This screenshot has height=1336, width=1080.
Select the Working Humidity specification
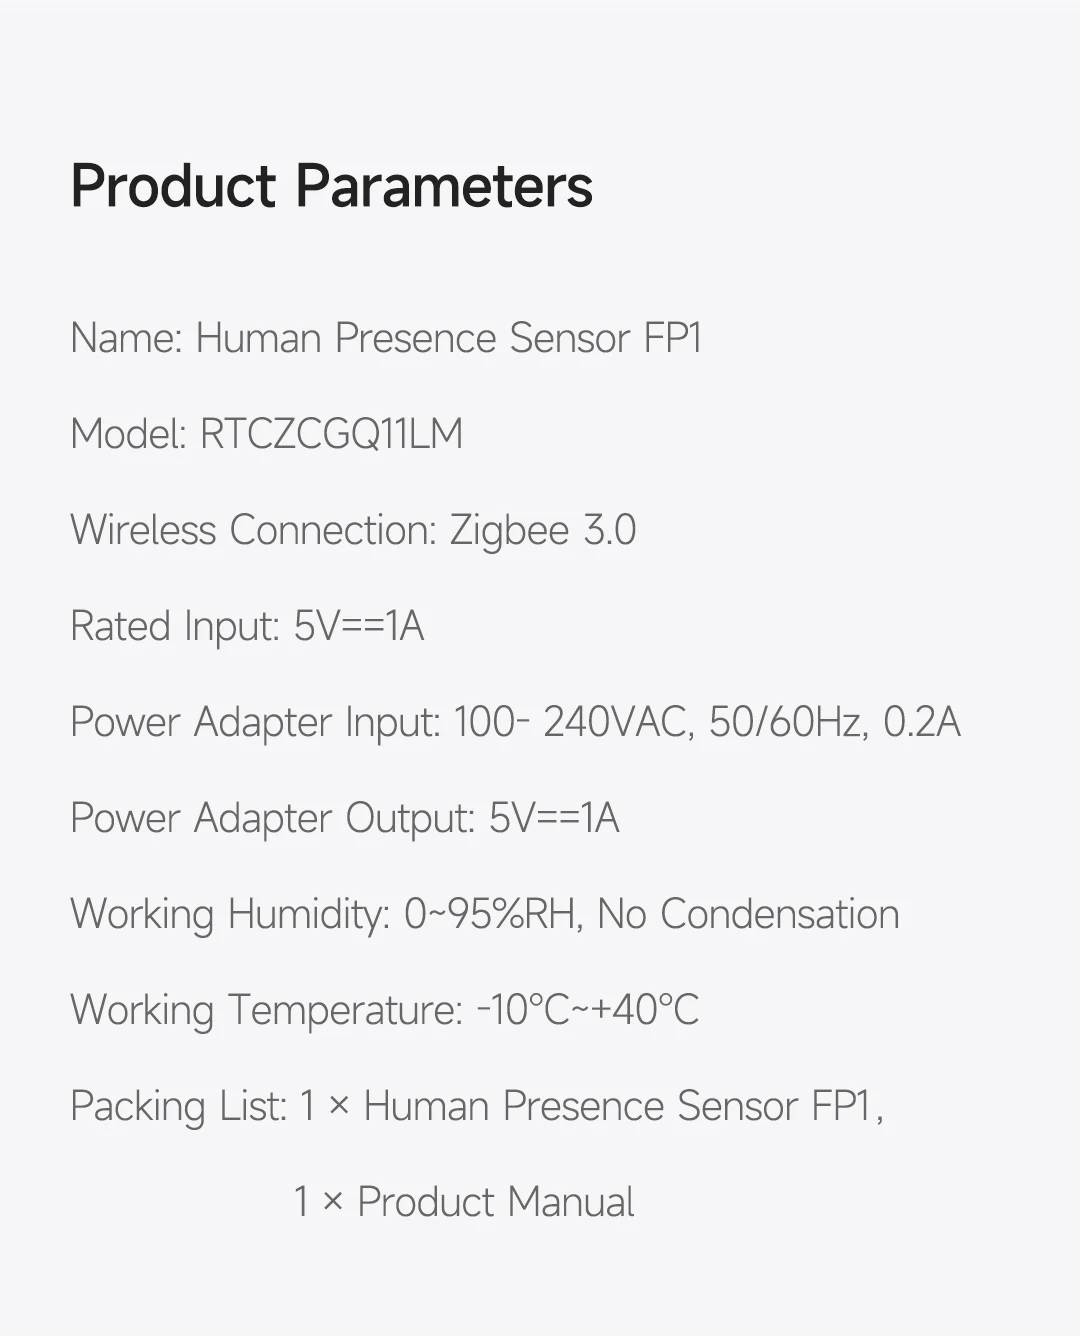(485, 914)
